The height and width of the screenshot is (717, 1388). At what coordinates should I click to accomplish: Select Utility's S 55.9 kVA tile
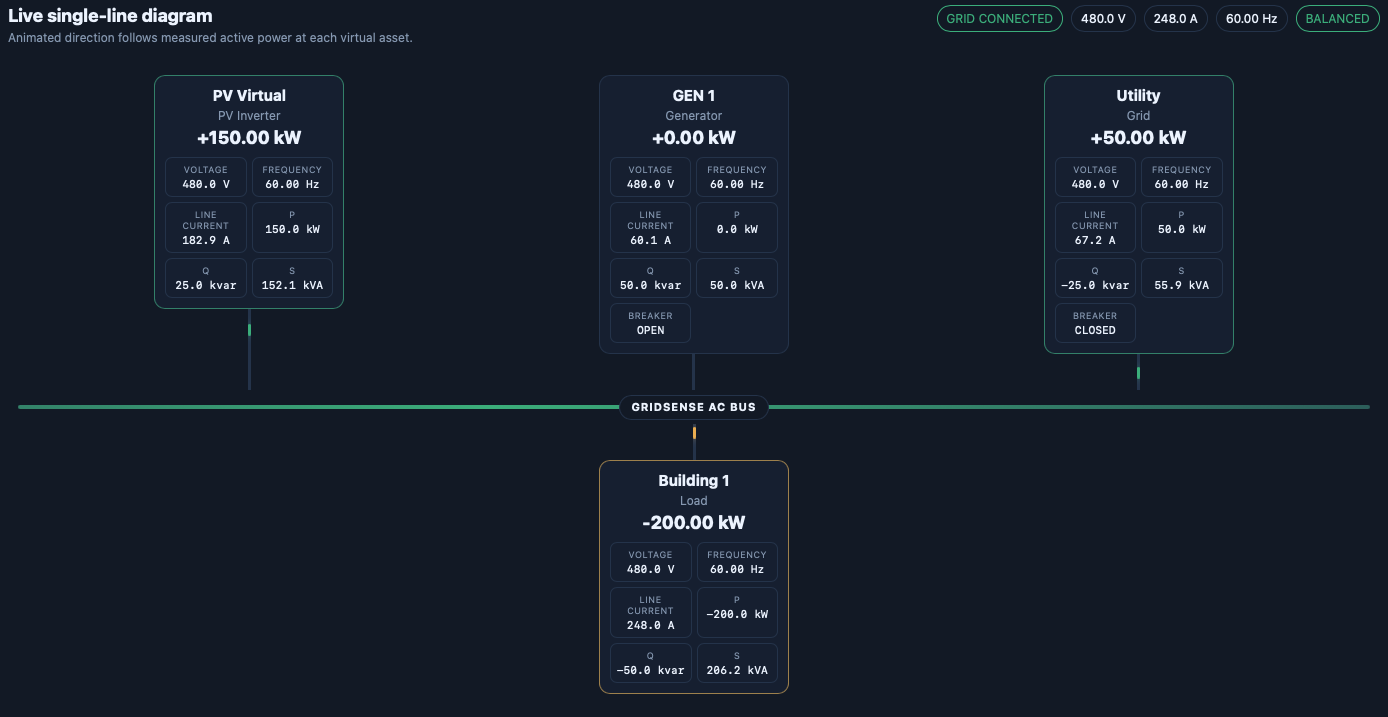click(1182, 278)
